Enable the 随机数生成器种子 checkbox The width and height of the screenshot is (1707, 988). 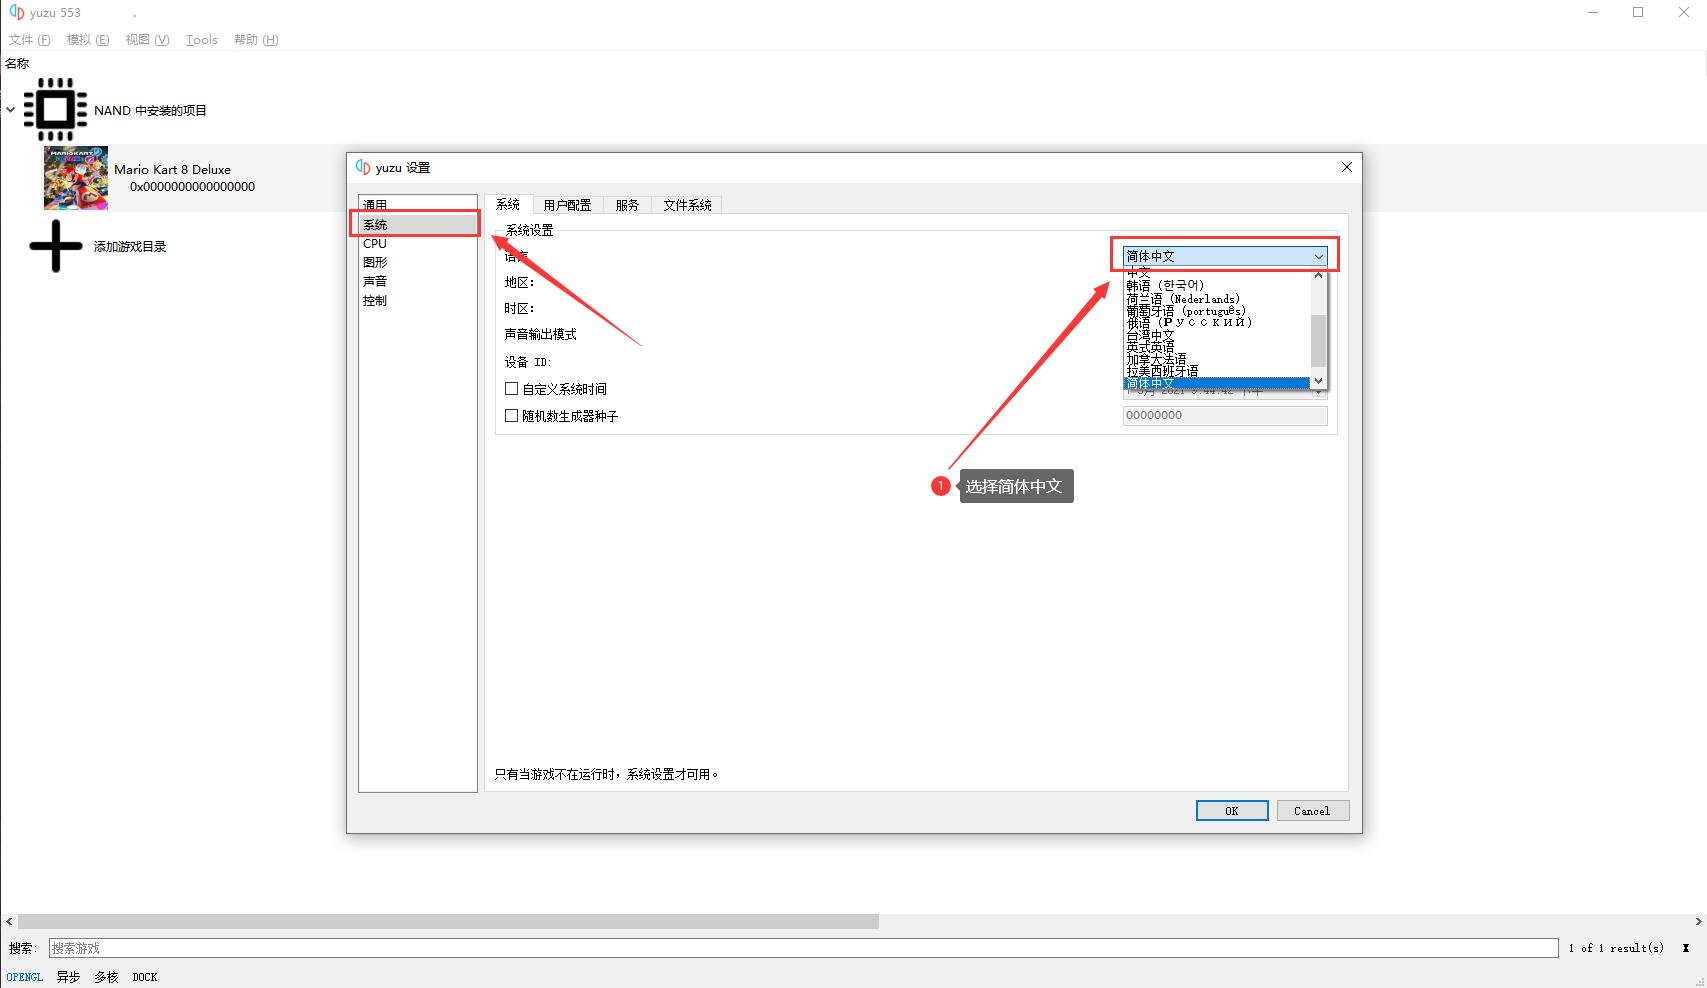(511, 416)
